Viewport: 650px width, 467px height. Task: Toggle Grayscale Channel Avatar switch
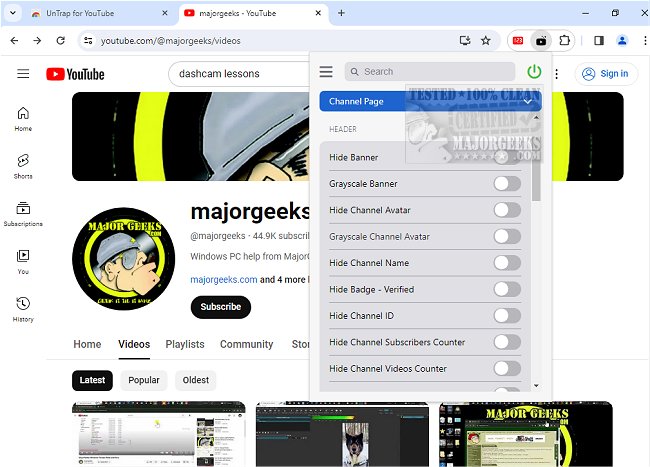[507, 237]
